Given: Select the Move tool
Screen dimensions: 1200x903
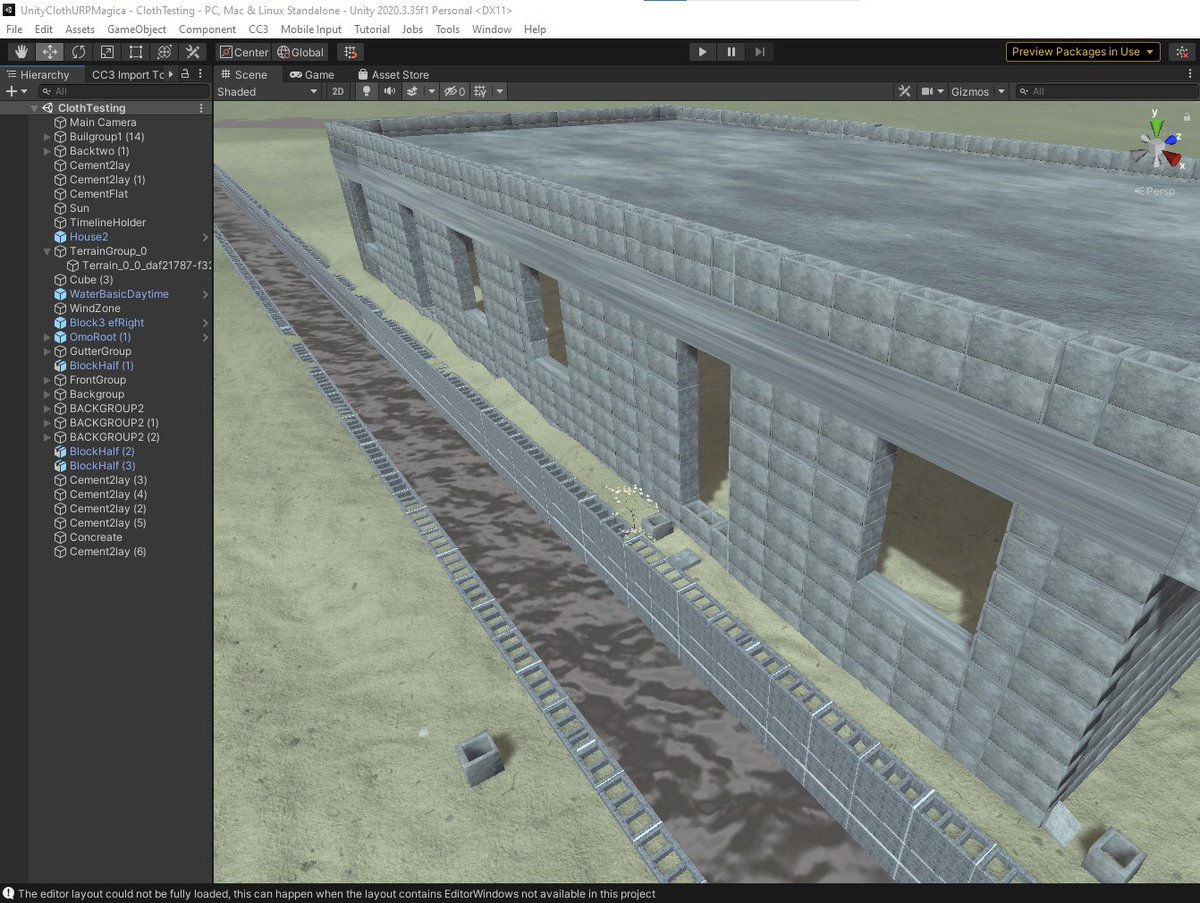Looking at the screenshot, I should point(50,52).
